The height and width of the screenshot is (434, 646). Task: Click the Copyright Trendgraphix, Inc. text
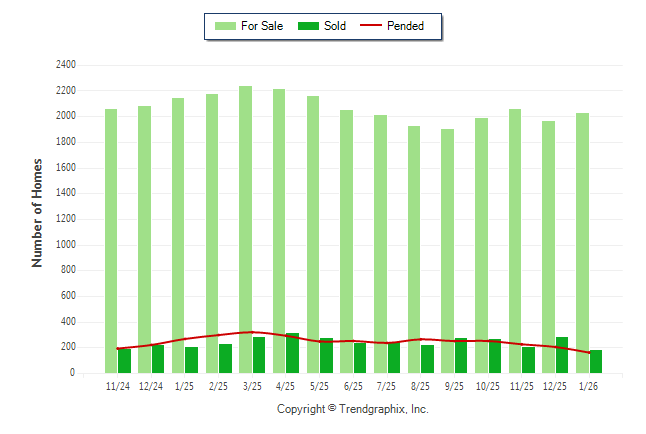pyautogui.click(x=352, y=409)
